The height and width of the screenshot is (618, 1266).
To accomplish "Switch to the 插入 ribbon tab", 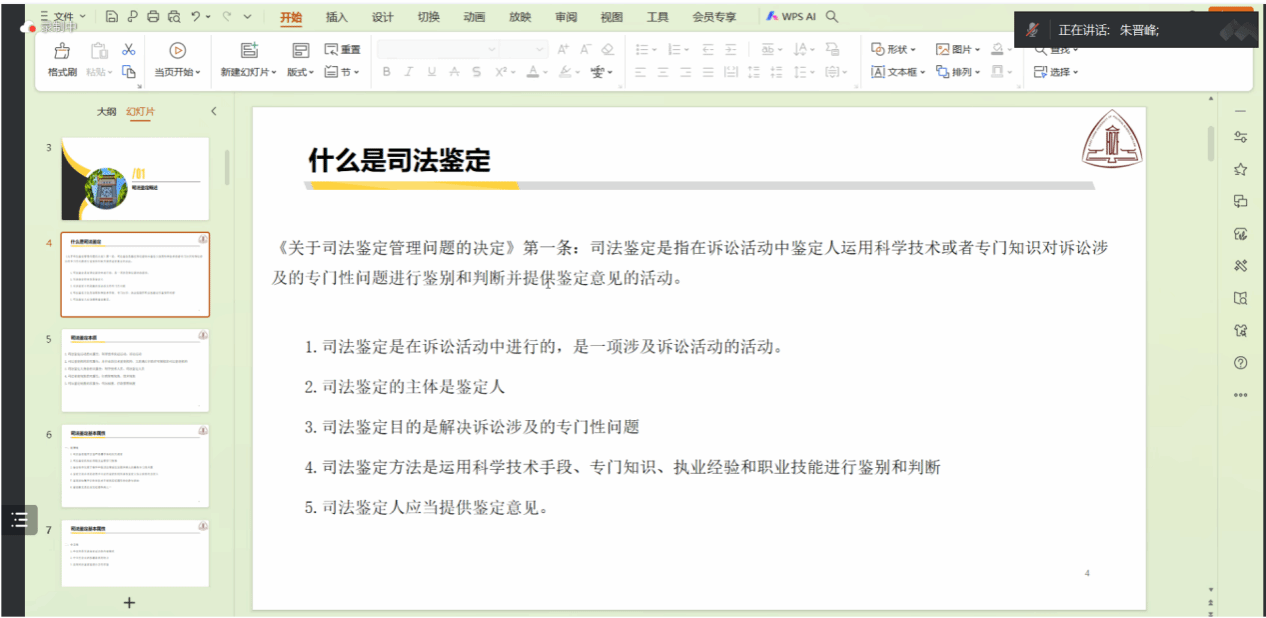I will pos(337,17).
